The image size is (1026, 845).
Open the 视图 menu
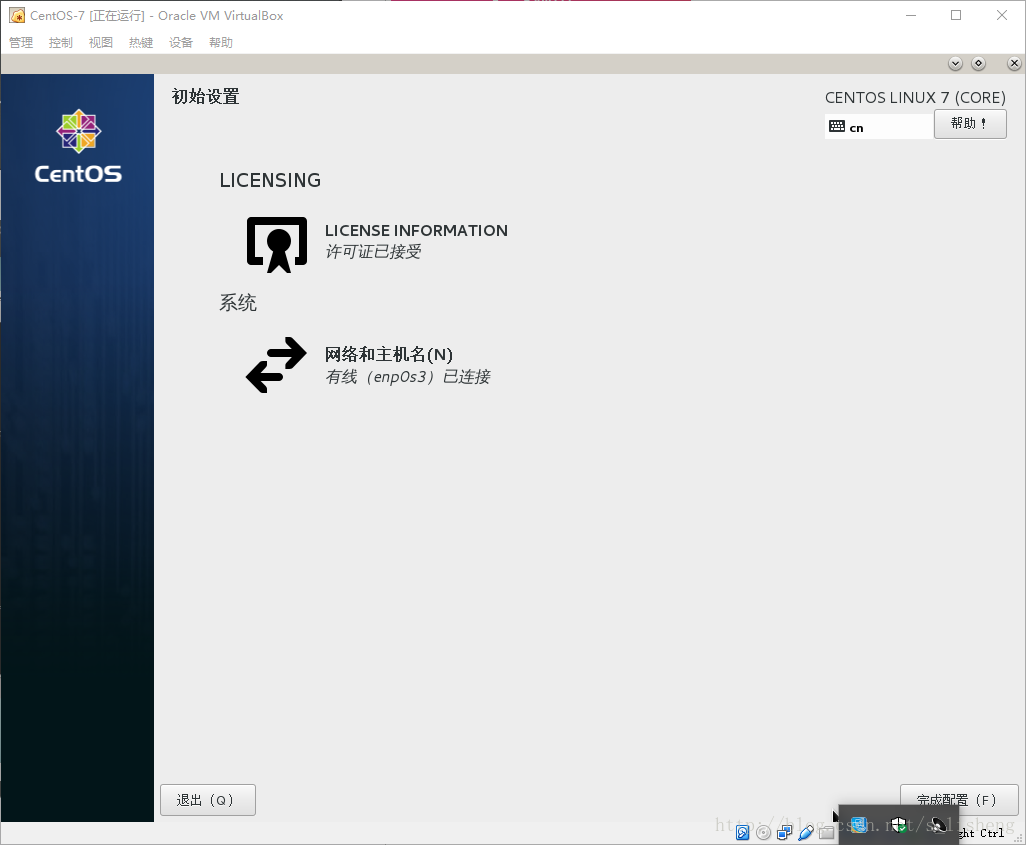pos(101,43)
